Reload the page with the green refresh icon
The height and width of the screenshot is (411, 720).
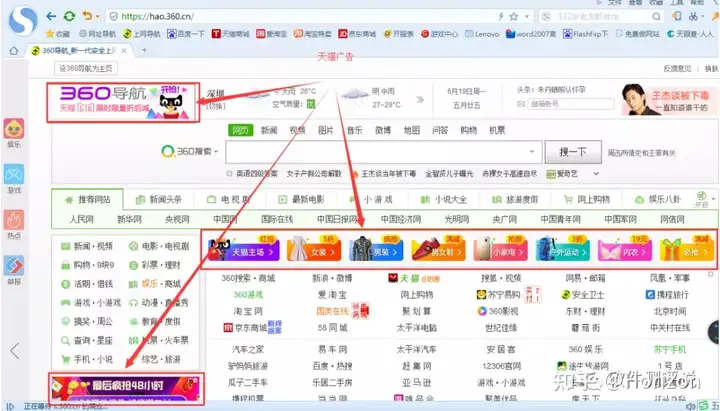(69, 17)
